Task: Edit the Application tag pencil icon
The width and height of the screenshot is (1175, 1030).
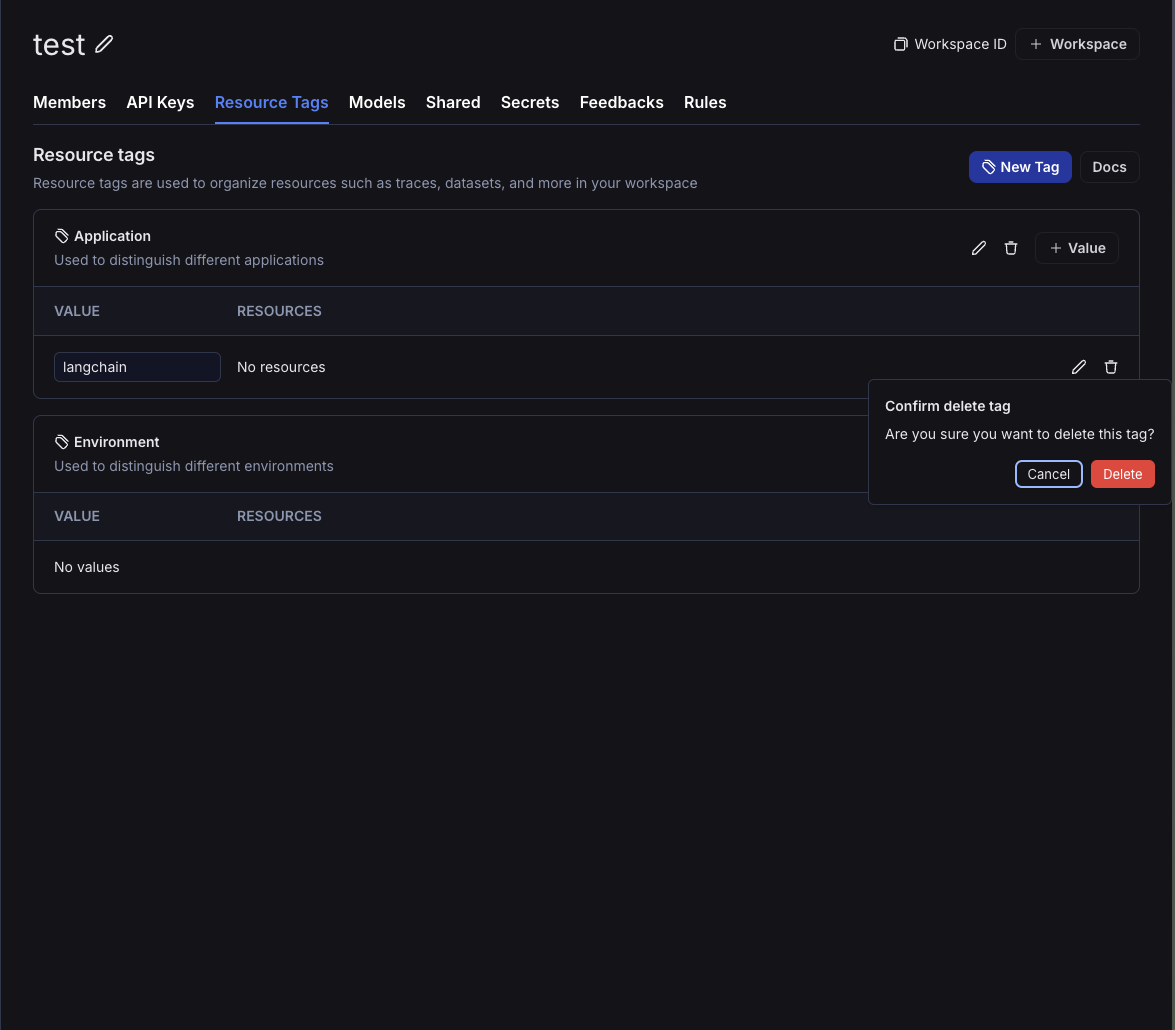Action: [979, 248]
